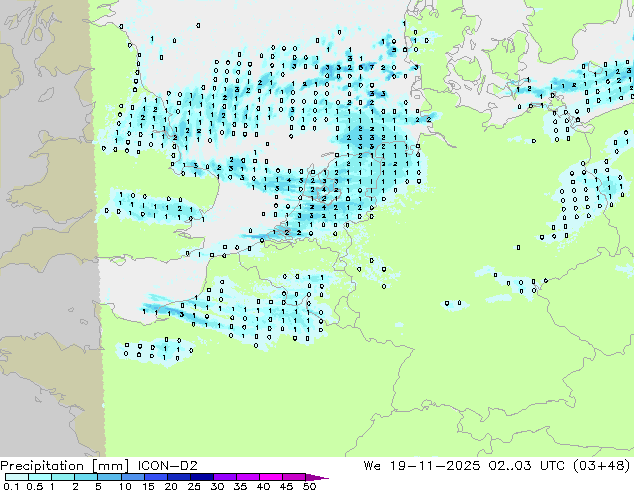
Task: Click the '15' legend tick label
Action: (x=148, y=486)
